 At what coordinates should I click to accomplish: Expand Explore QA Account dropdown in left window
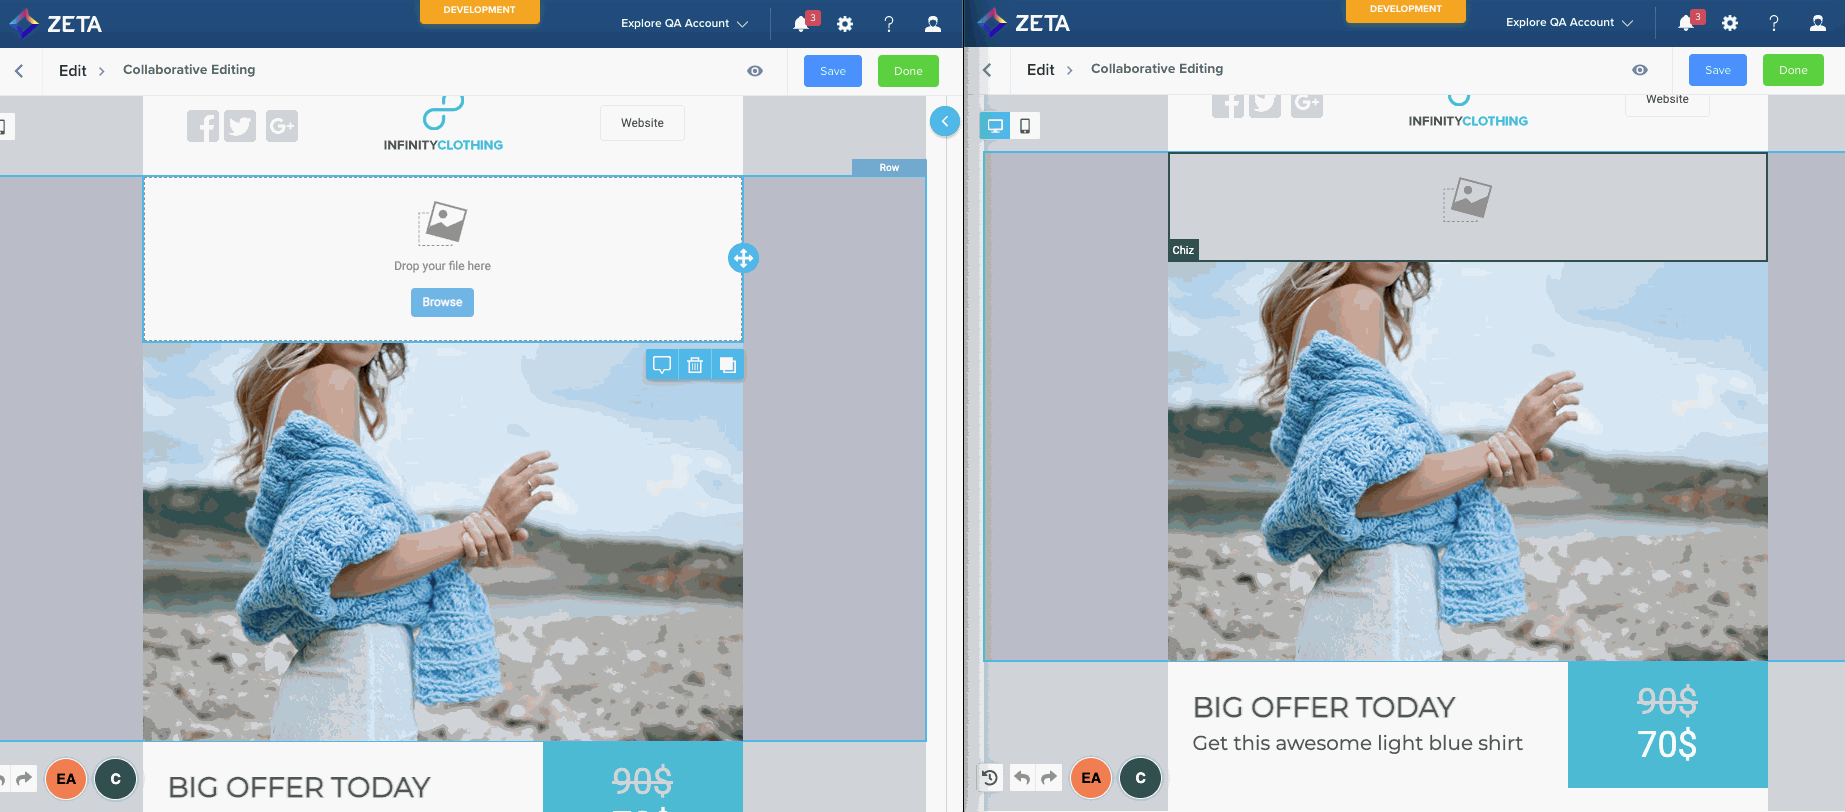[x=684, y=24]
